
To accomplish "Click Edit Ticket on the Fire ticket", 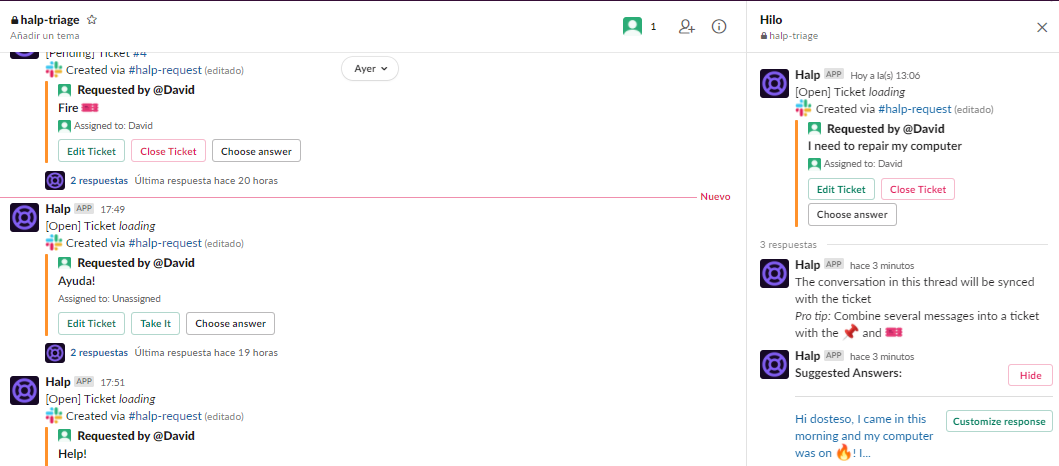I will pyautogui.click(x=91, y=151).
